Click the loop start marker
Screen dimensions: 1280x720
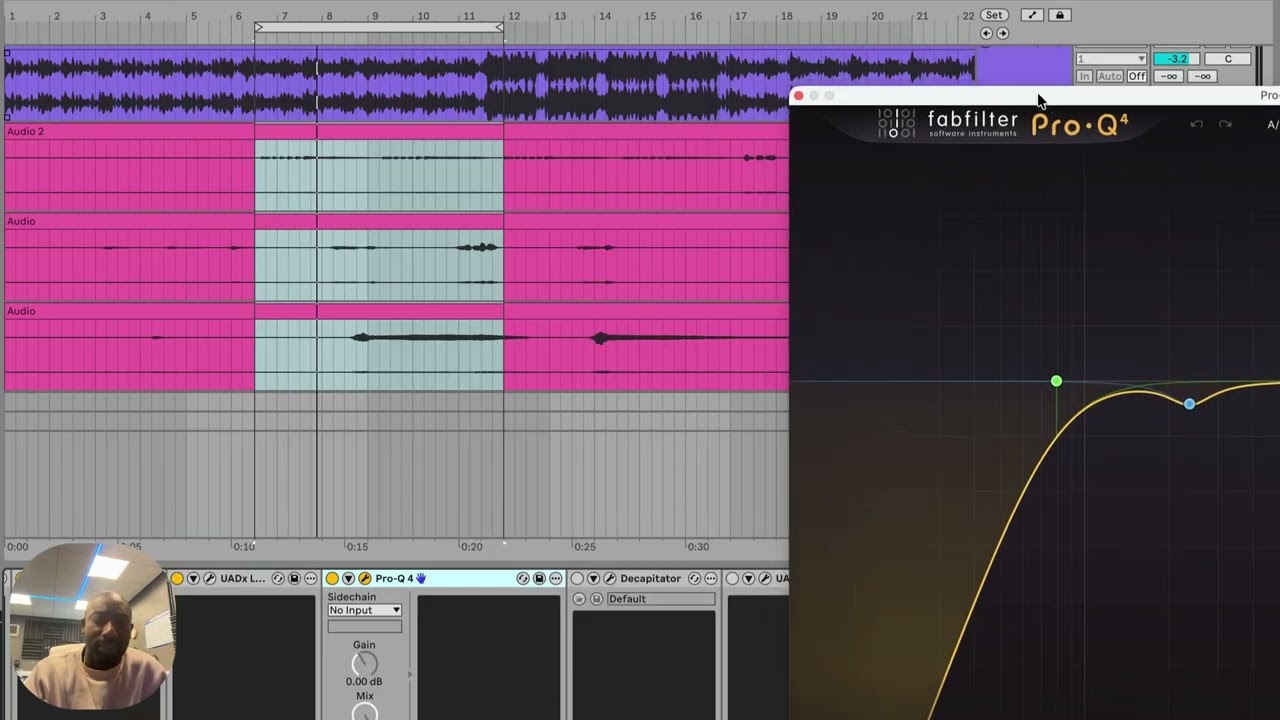click(x=259, y=27)
